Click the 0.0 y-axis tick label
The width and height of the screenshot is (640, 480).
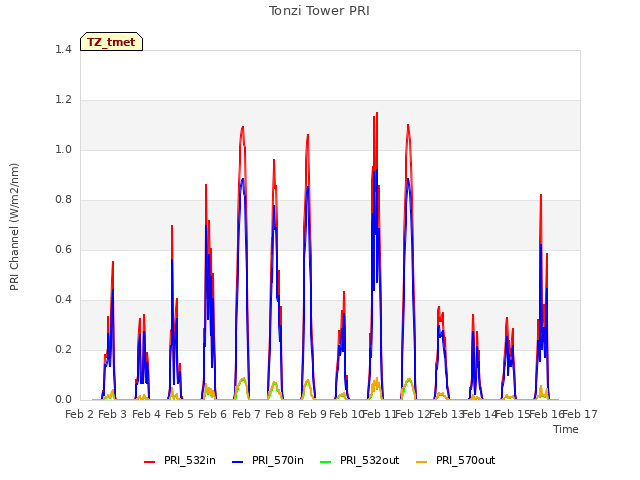[63, 399]
